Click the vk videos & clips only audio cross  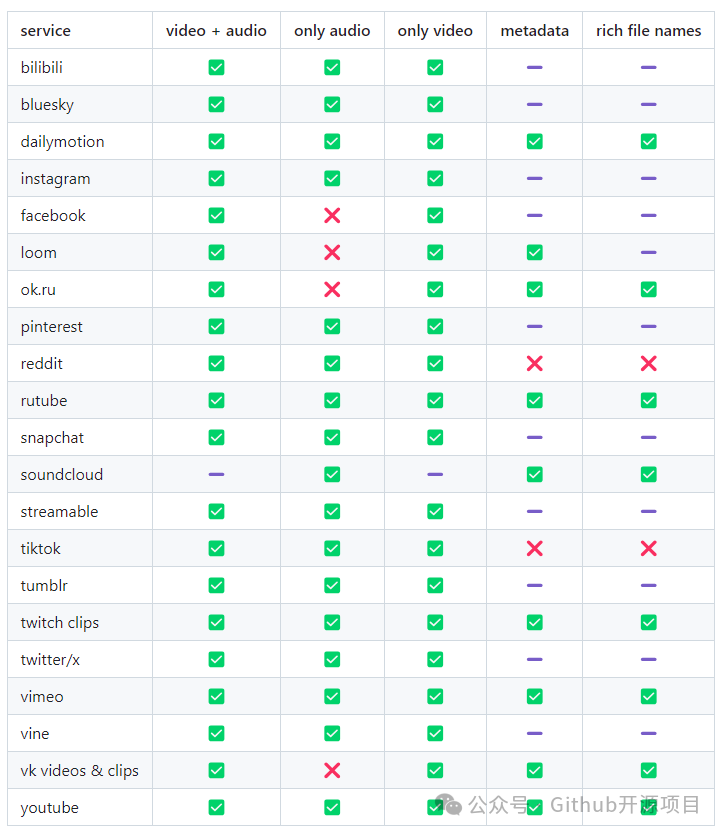point(332,770)
